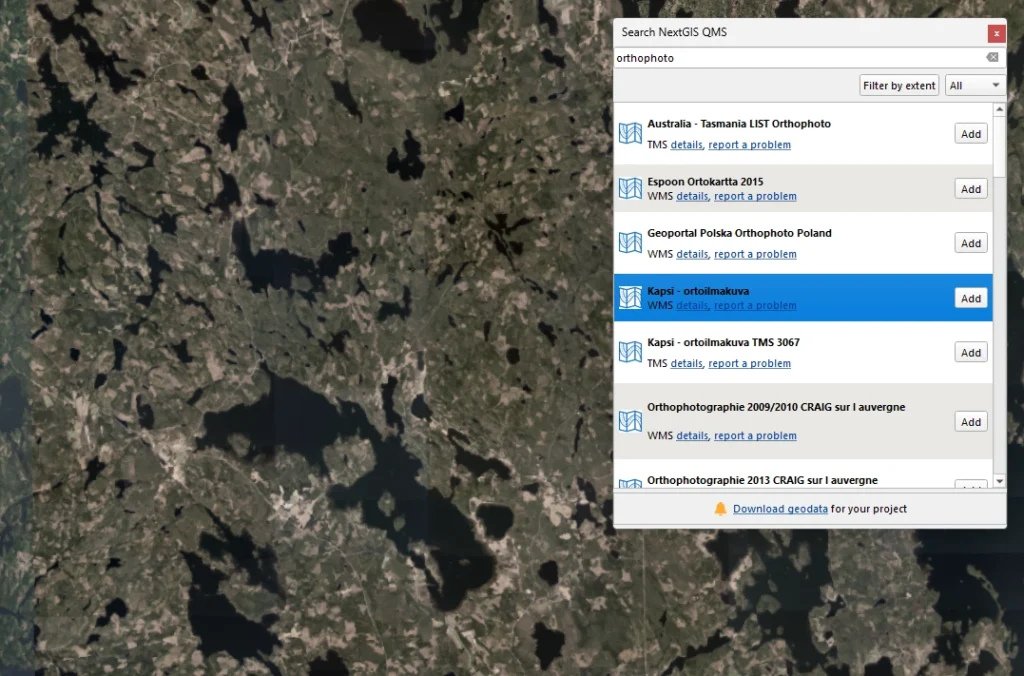Report a problem for Geoportal Polska Orthophoto Poland
Screen dimensions: 1024x676
click(x=755, y=254)
